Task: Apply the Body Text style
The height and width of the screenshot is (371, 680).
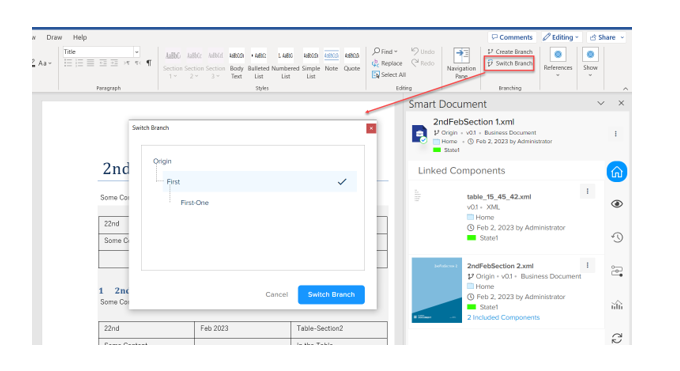Action: click(236, 63)
